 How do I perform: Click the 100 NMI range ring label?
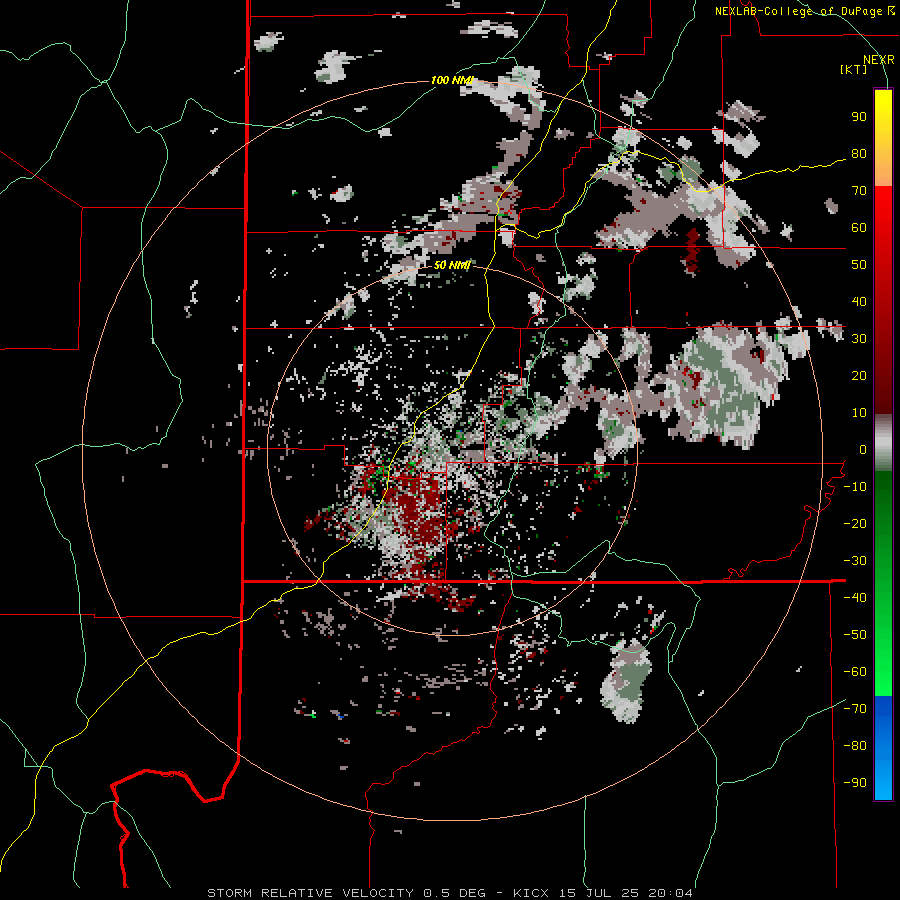point(452,80)
